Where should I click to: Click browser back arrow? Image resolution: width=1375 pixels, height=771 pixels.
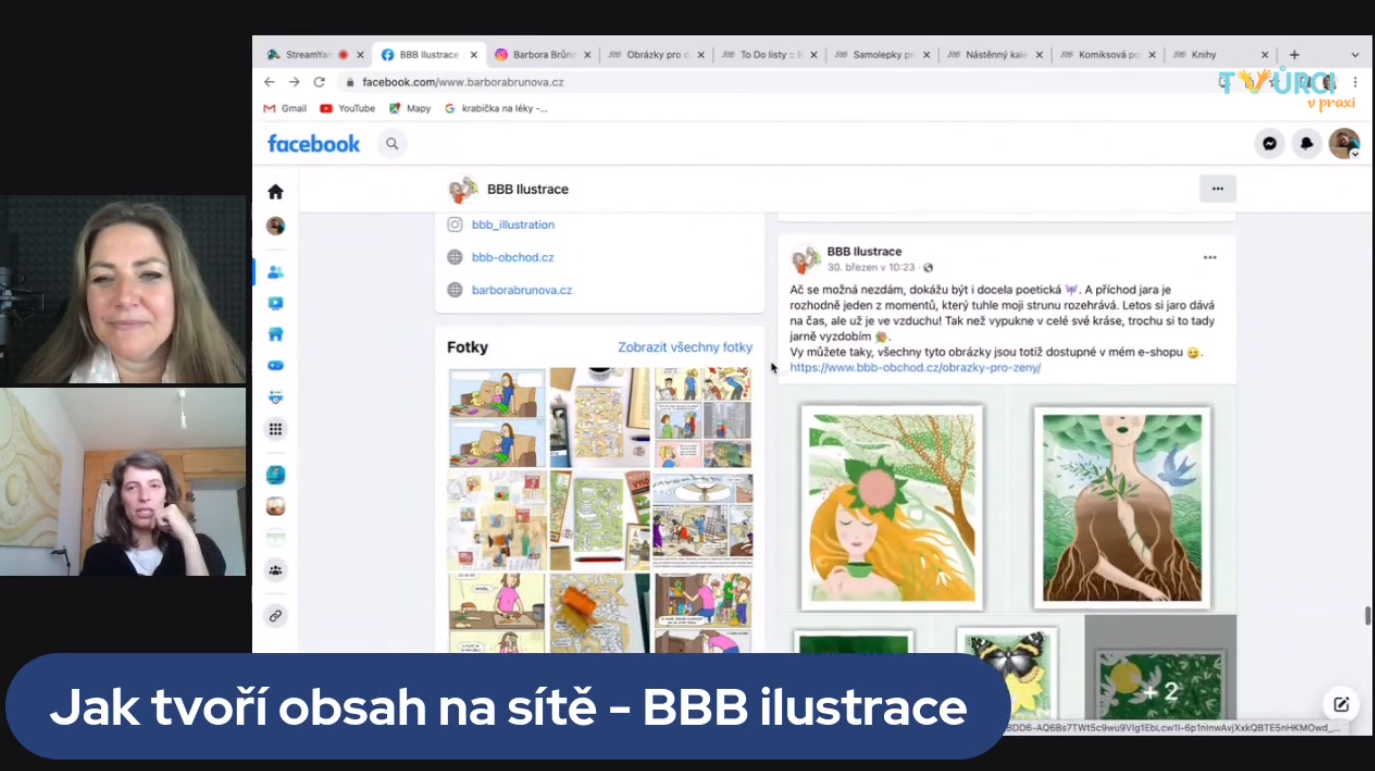(269, 82)
